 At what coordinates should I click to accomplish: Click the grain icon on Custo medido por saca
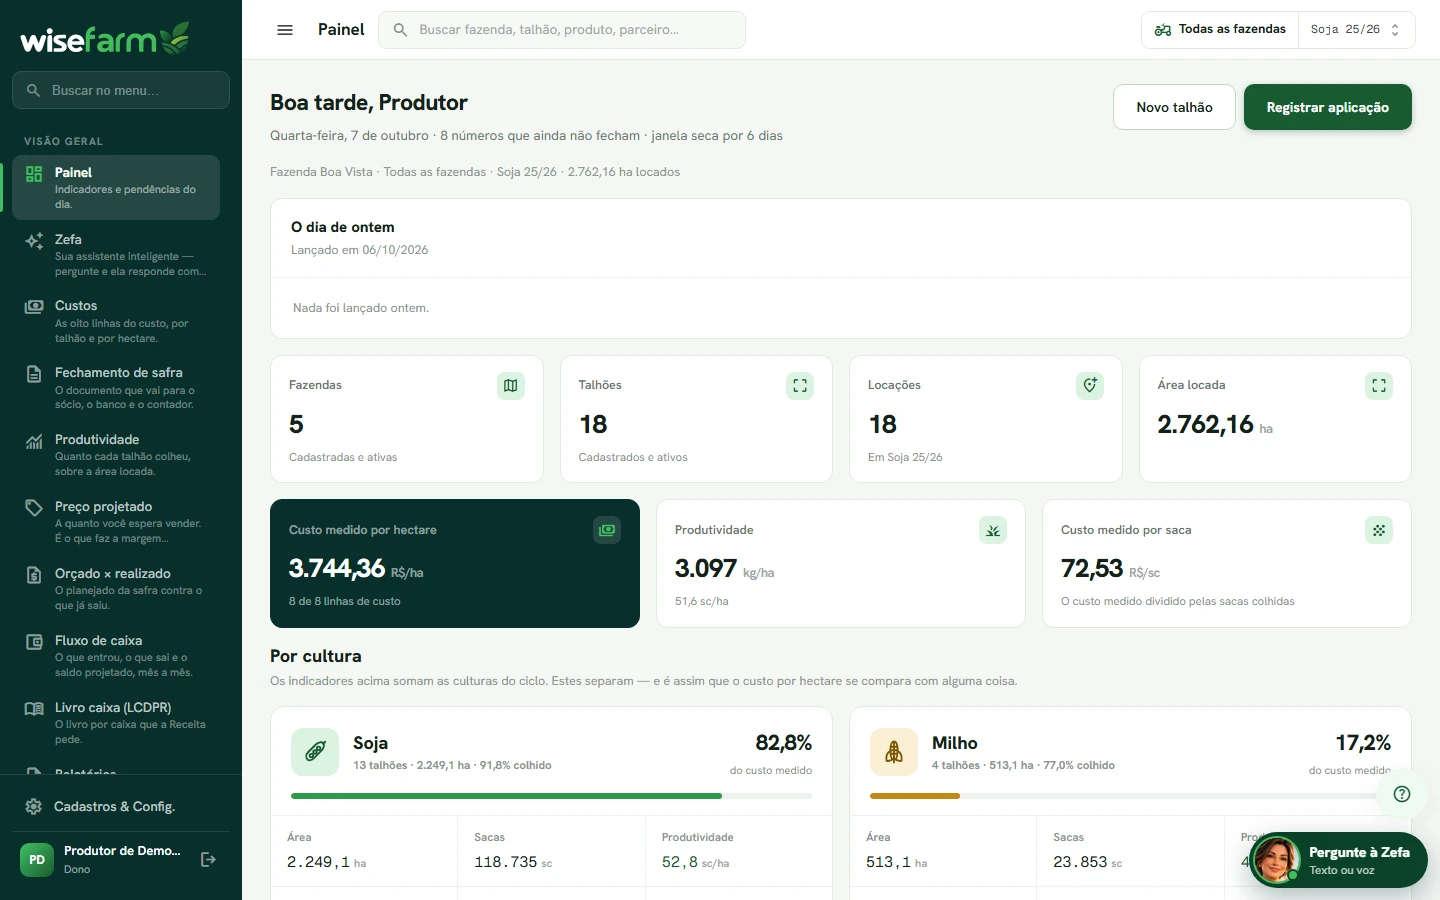(1379, 530)
